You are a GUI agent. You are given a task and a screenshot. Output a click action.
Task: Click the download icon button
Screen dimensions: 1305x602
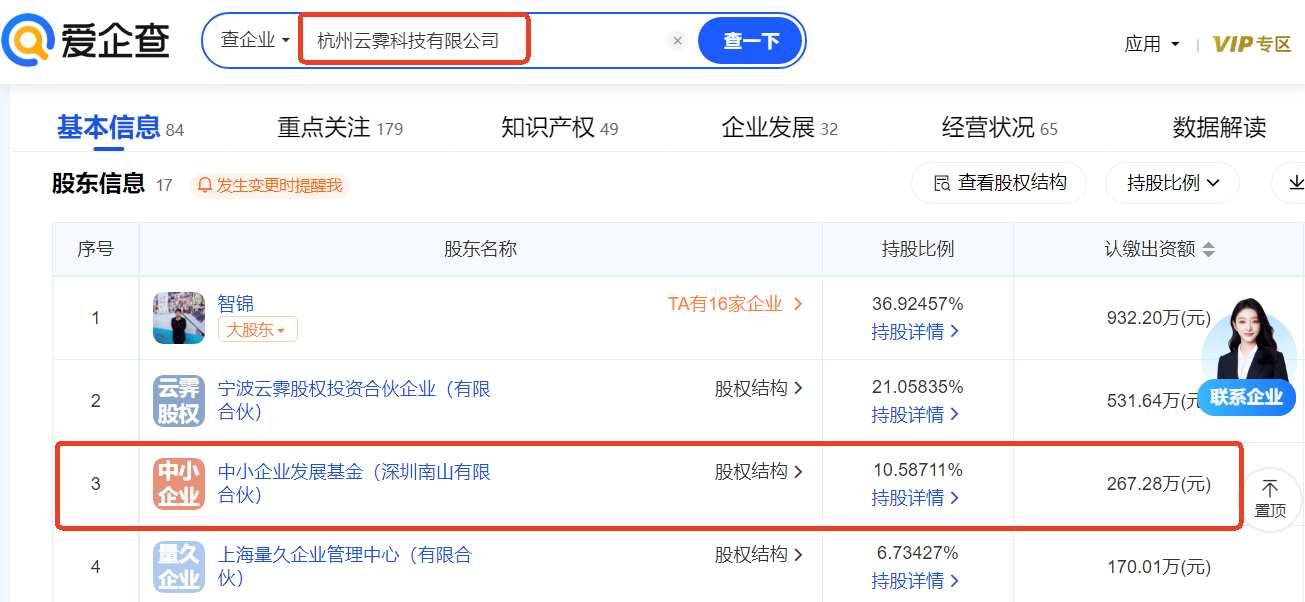tap(1290, 183)
